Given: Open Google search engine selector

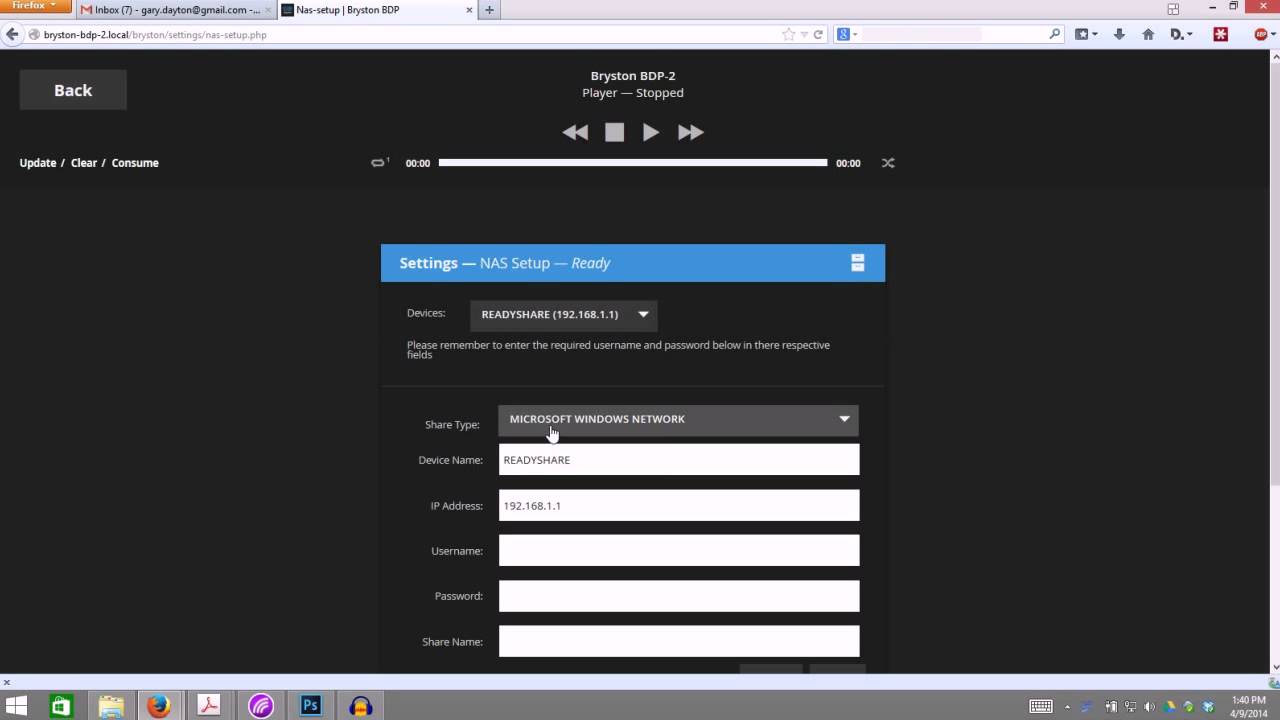Looking at the screenshot, I should [x=847, y=34].
